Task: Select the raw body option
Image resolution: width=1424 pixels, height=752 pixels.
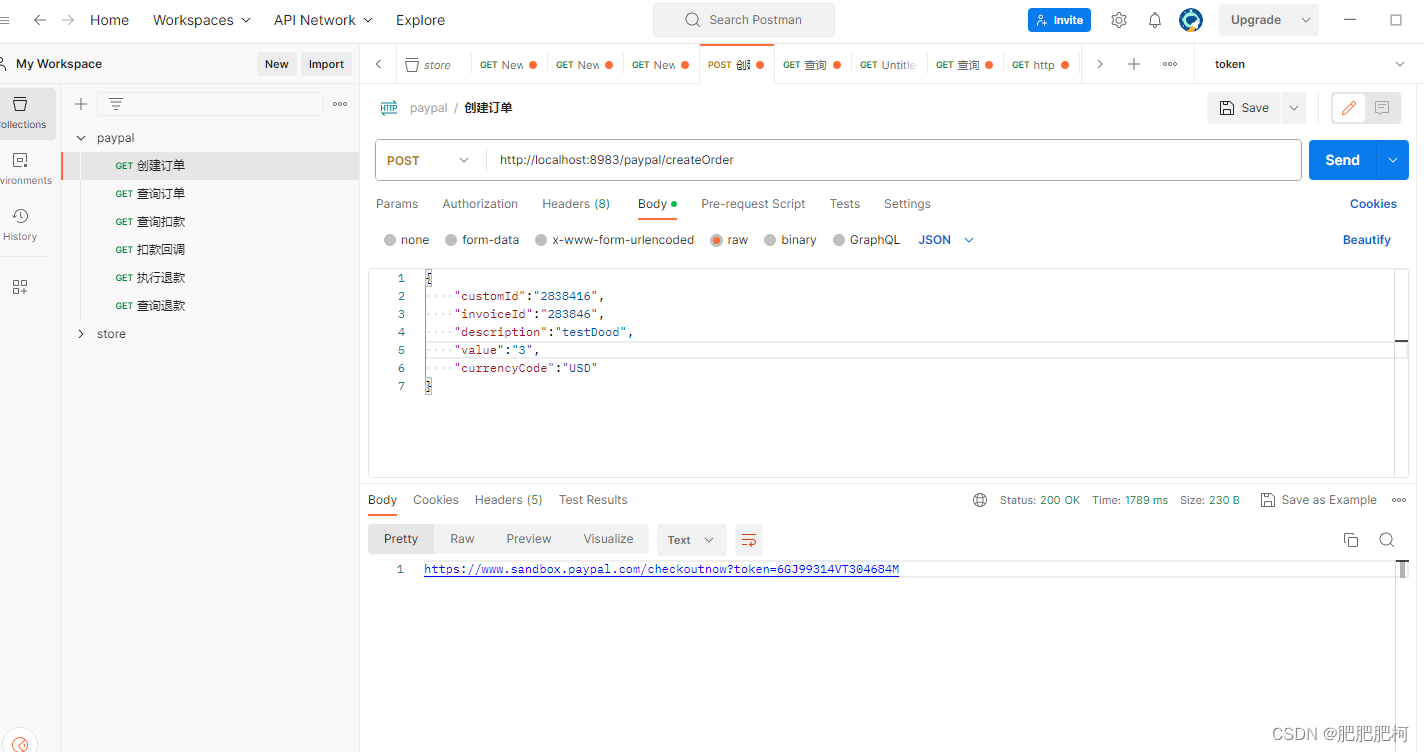Action: (x=729, y=240)
